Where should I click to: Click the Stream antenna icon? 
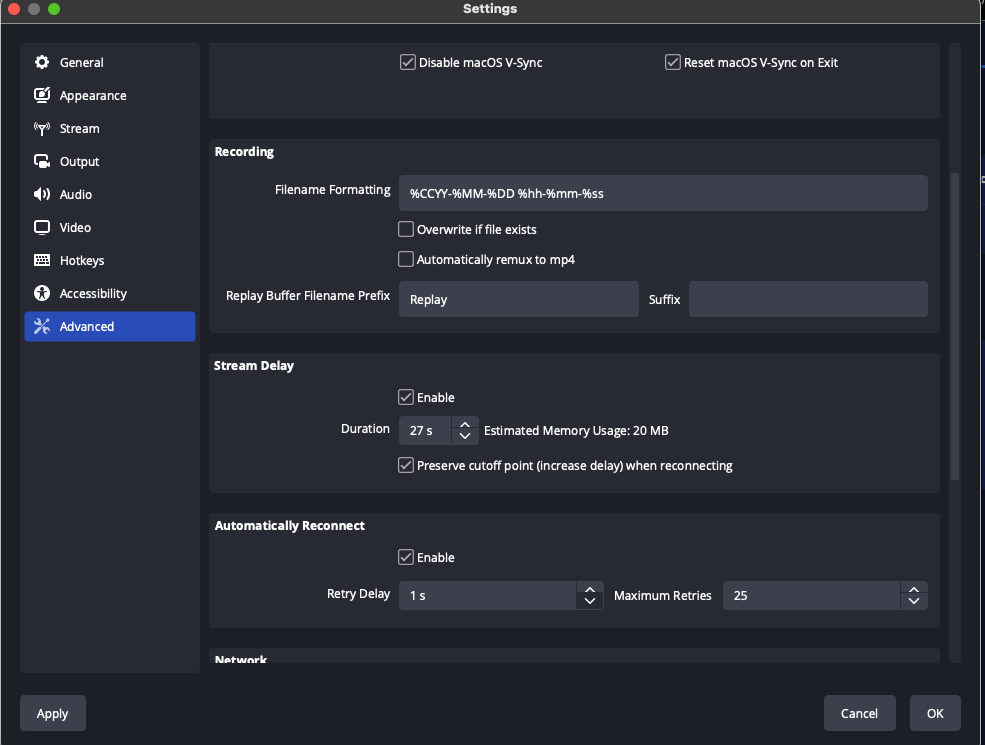pos(42,128)
